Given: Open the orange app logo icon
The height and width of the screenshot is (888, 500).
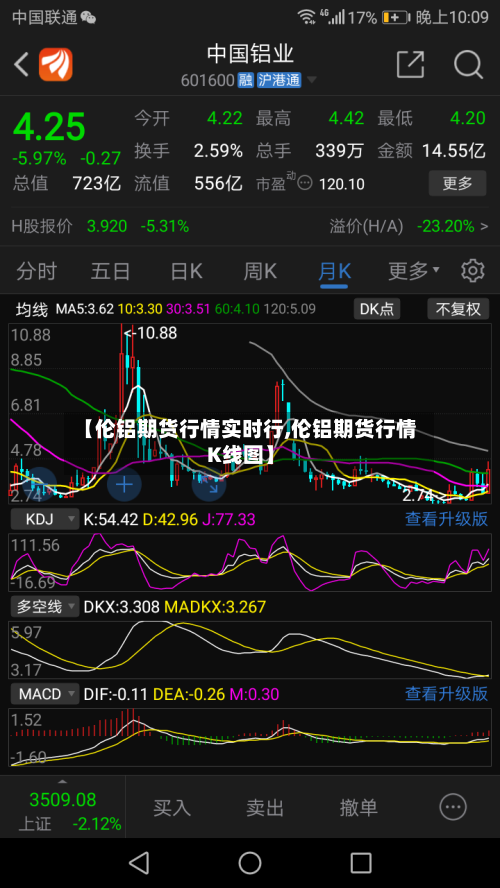Looking at the screenshot, I should point(55,65).
